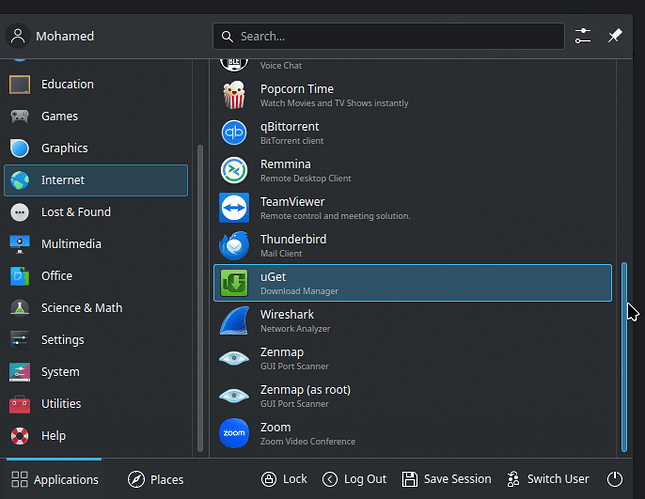Image resolution: width=645 pixels, height=499 pixels.
Task: Open the Science & Math category
Action: click(81, 308)
